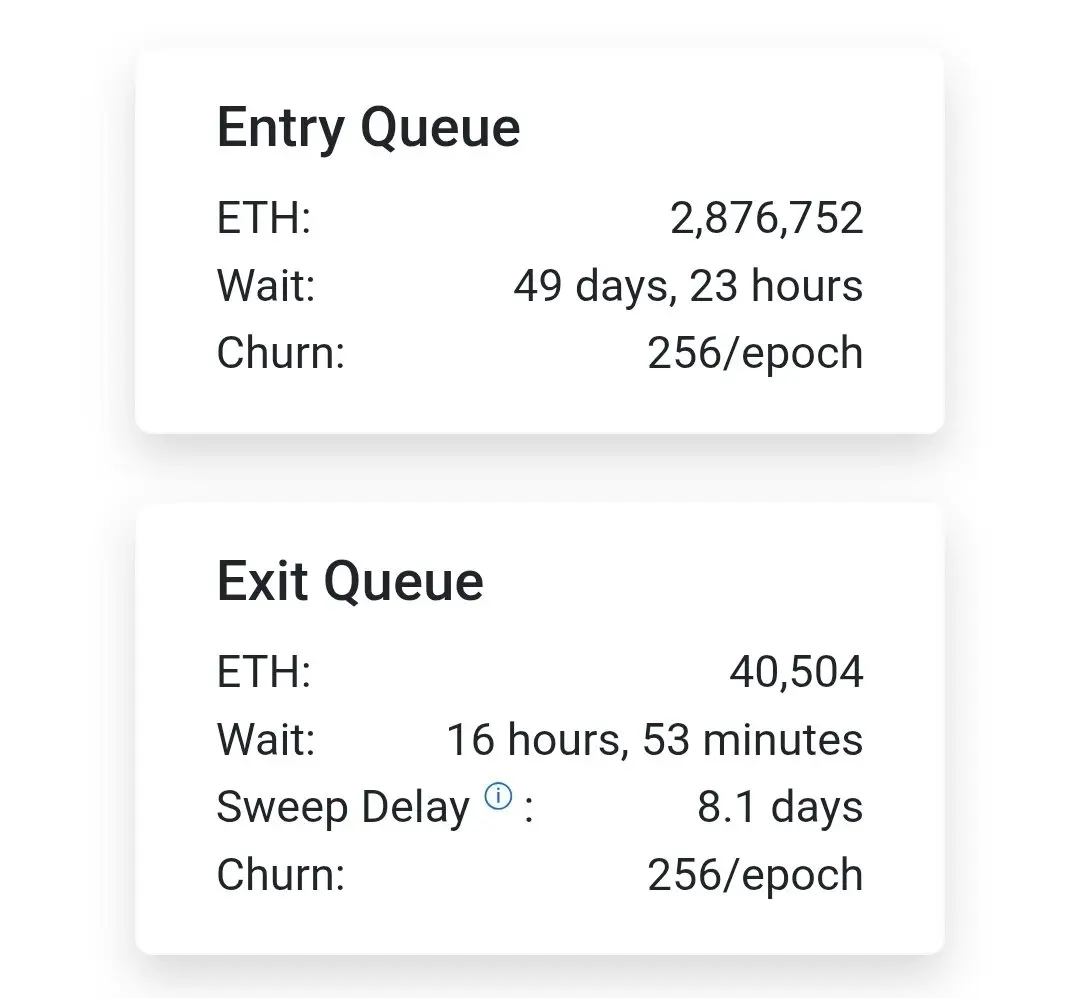Image resolution: width=1080 pixels, height=998 pixels.
Task: Click the Entry Queue ETH value 2,876,752
Action: [x=766, y=218]
